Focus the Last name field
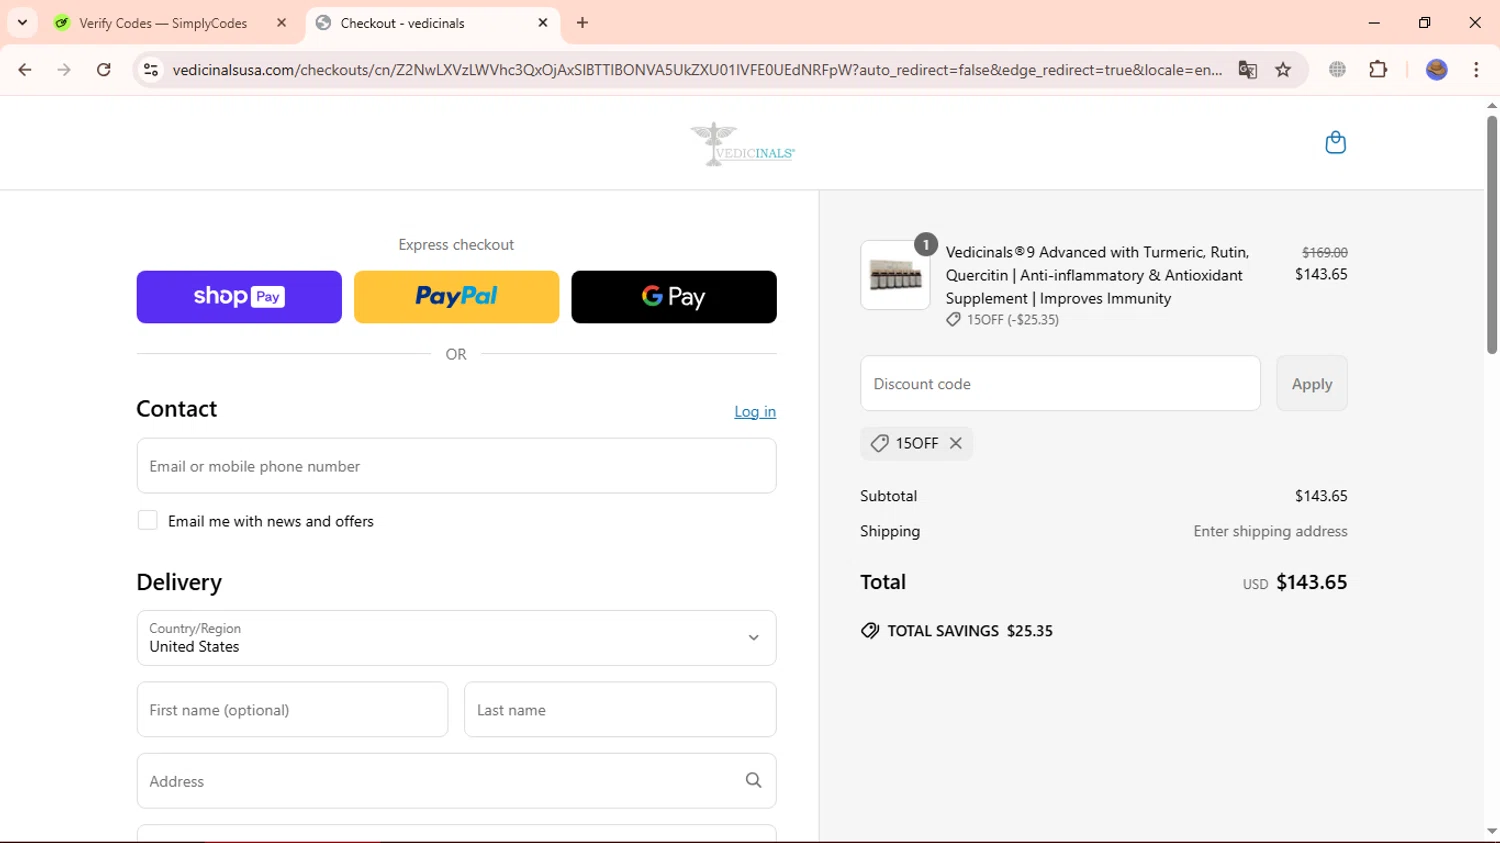The width and height of the screenshot is (1500, 843). [620, 710]
